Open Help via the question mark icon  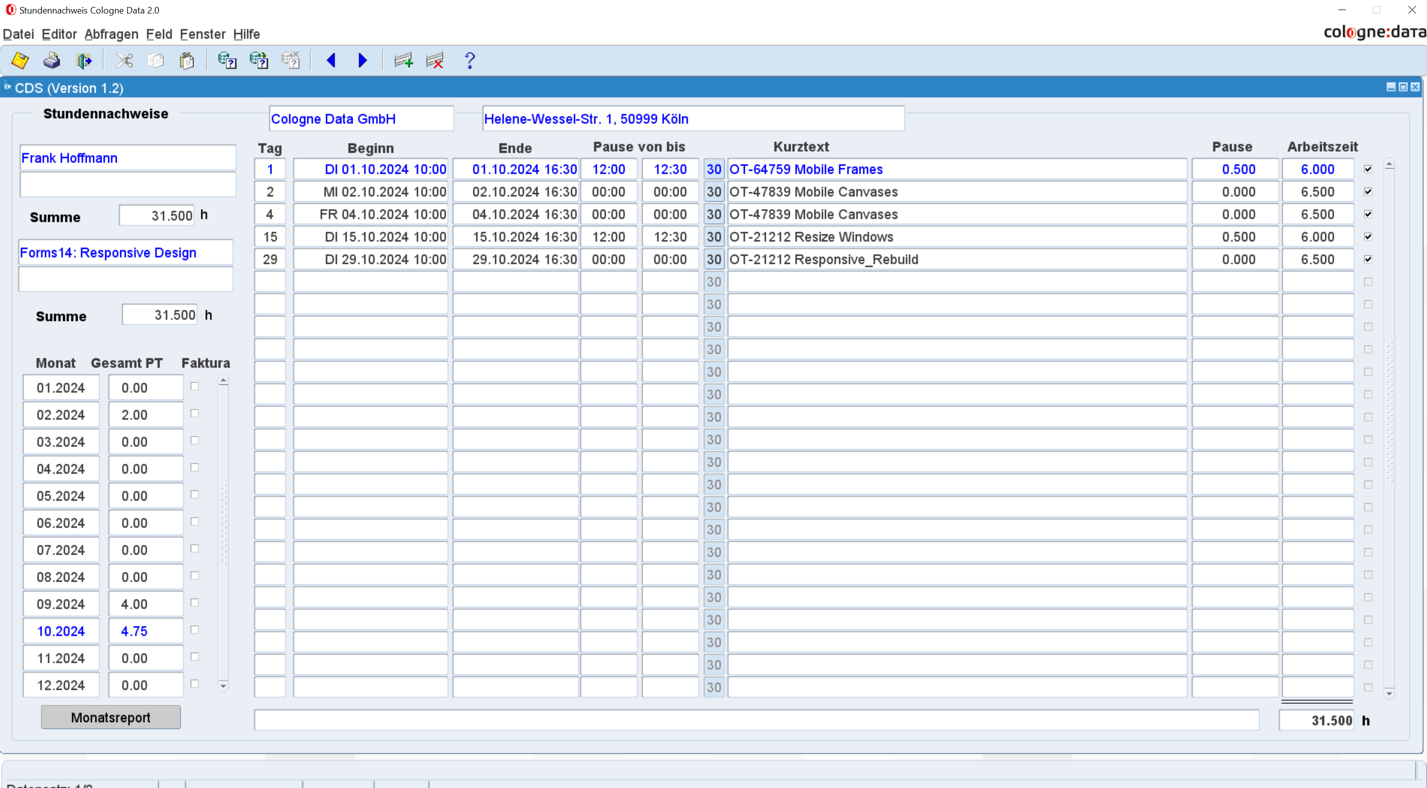(470, 61)
